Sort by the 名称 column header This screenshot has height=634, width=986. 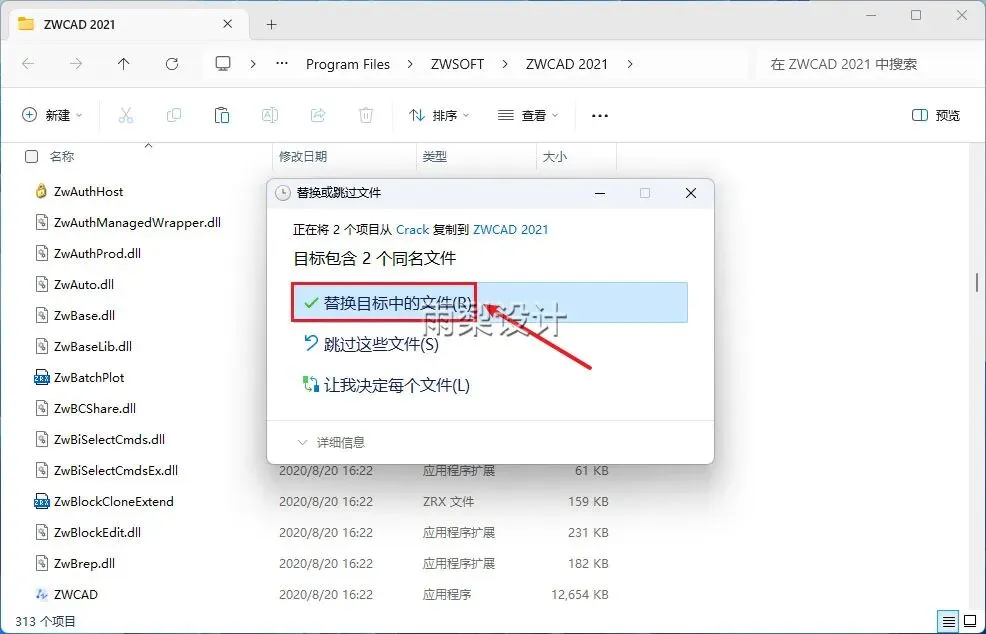coord(62,157)
